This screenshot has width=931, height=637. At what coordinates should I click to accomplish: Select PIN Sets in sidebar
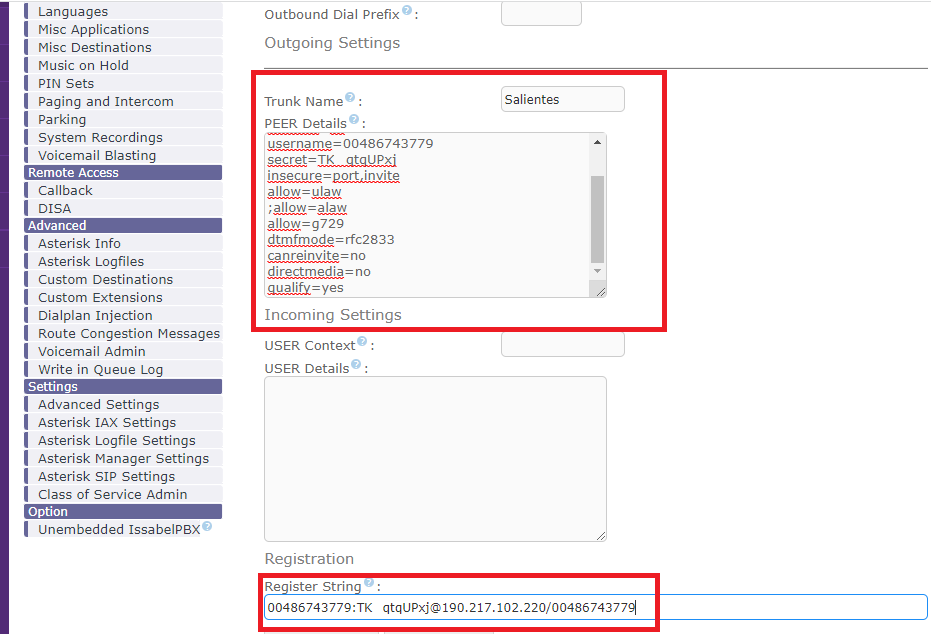point(124,83)
